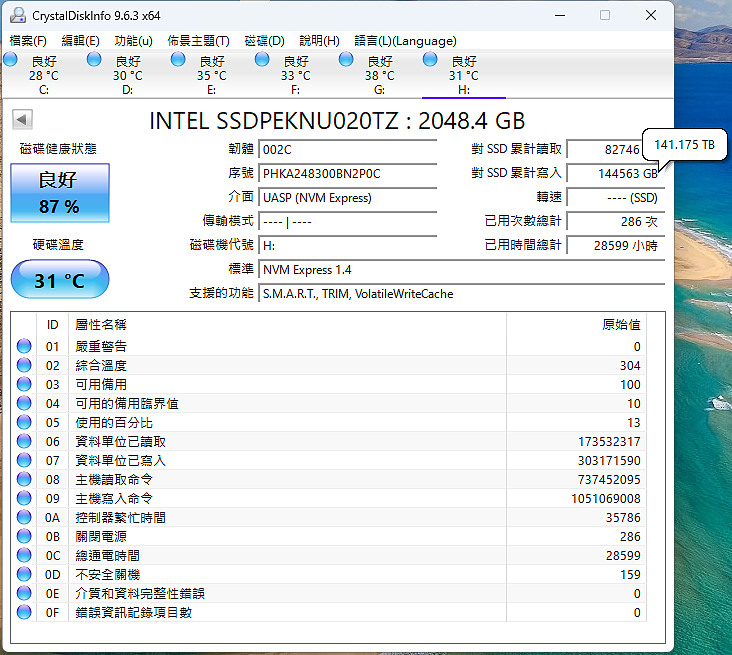Click raw value 173532317 of 資料單位已讀取
This screenshot has height=655, width=732.
point(609,441)
